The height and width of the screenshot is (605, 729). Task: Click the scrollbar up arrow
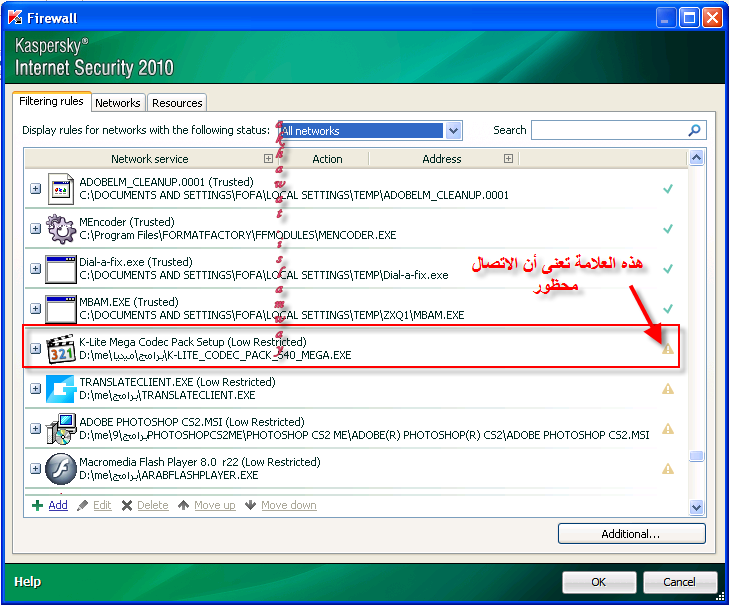[696, 158]
